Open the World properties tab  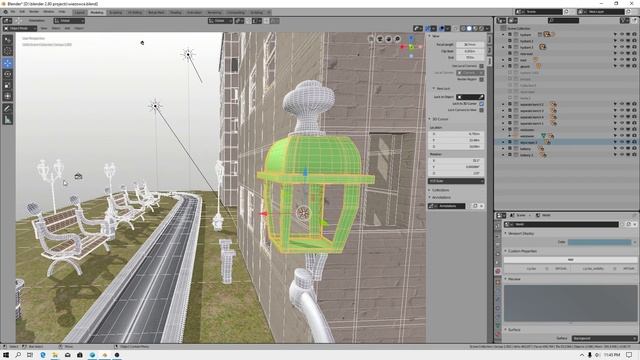[x=498, y=271]
